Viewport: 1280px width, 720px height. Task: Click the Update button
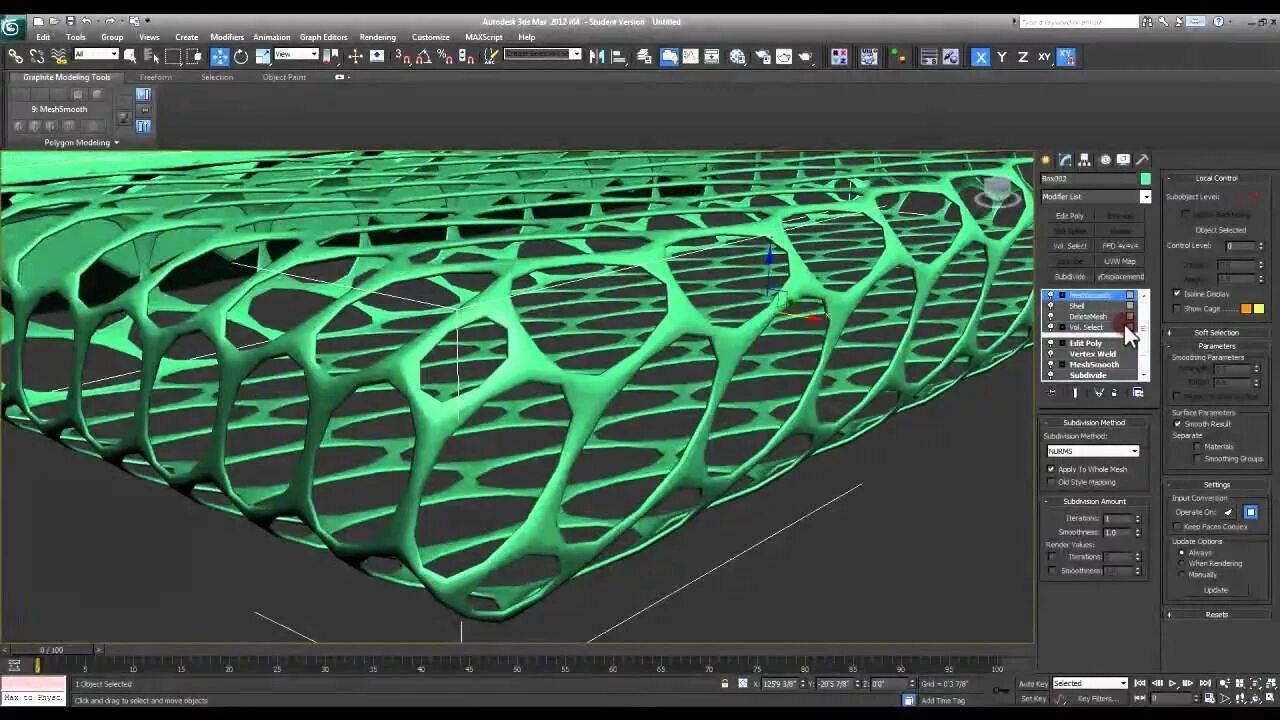click(x=1215, y=590)
